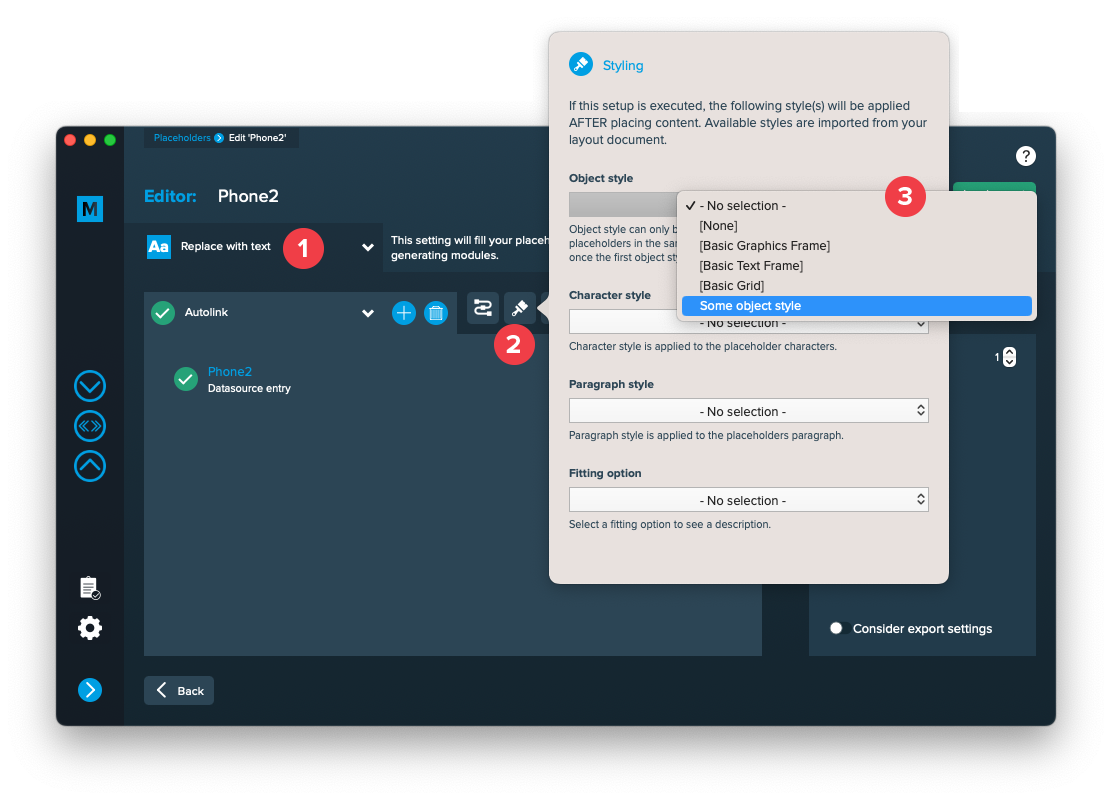Image resolution: width=1112 pixels, height=800 pixels.
Task: Click the link settings icon beside brush
Action: (x=483, y=308)
